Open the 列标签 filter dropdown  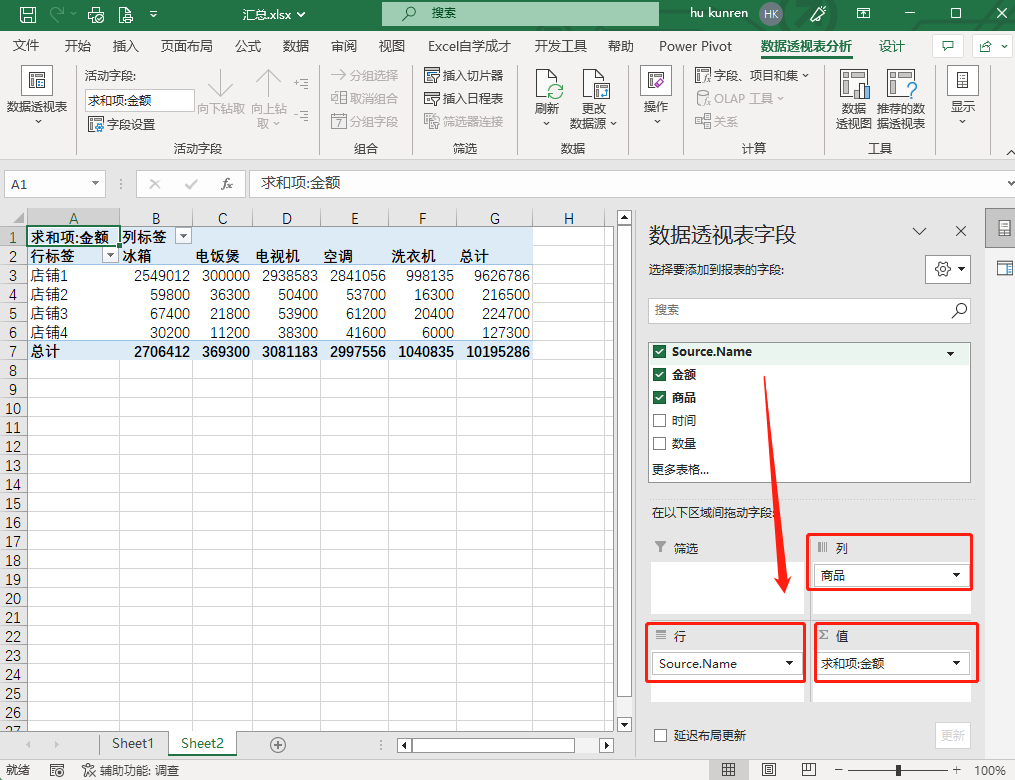(x=183, y=237)
